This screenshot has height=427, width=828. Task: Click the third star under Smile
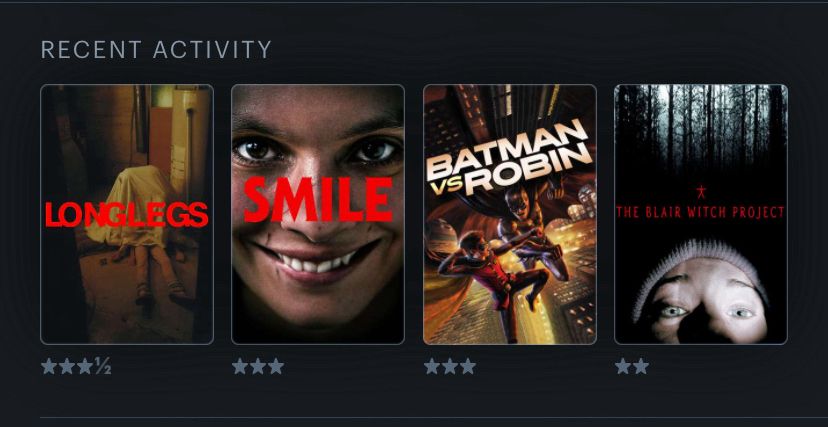pos(276,366)
